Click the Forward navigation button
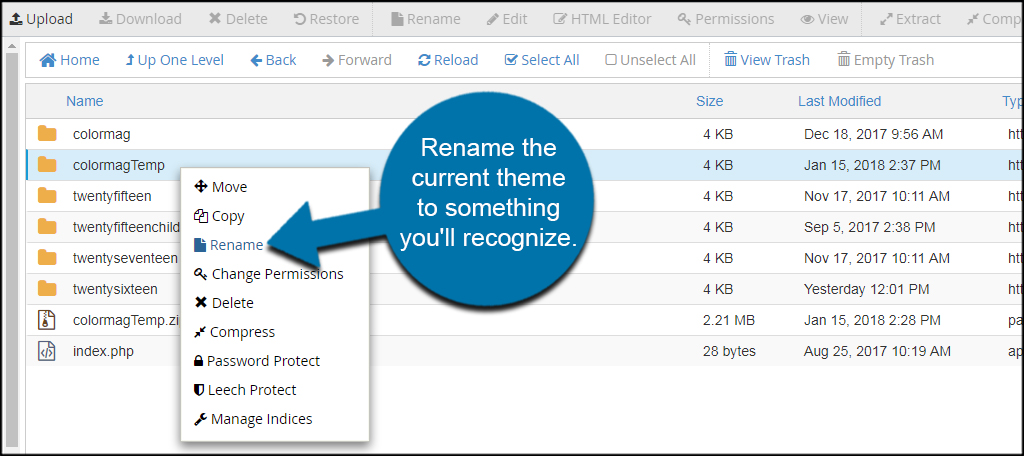 357,60
